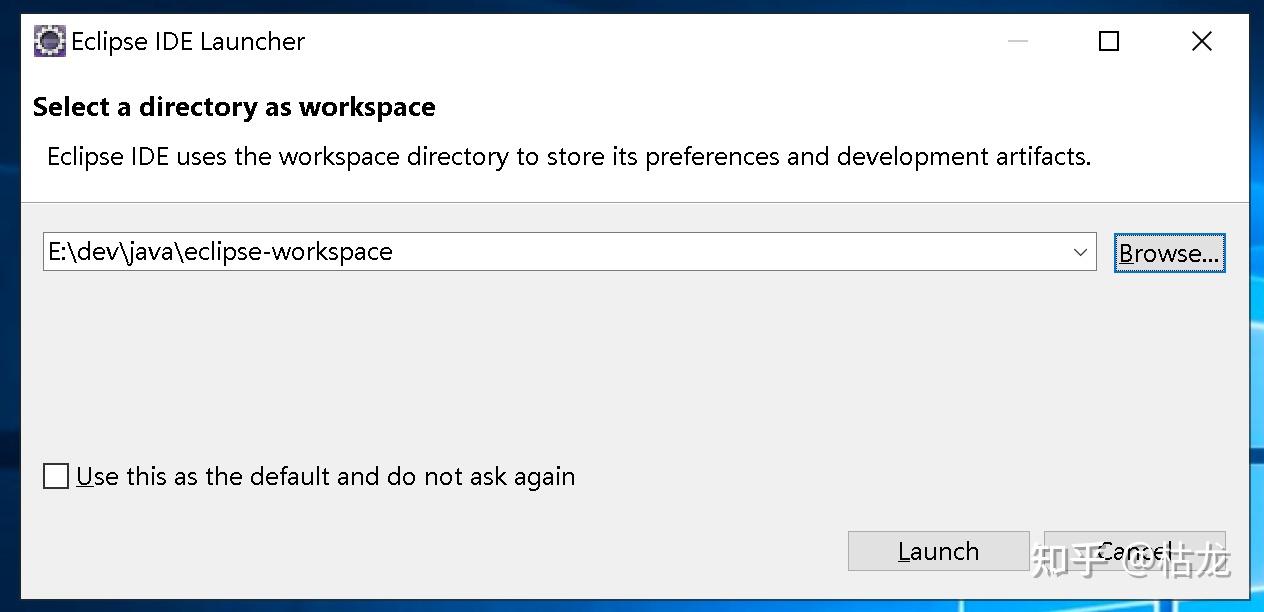Click the 'Eclipse IDE Launcher' title bar text
The image size is (1264, 612).
coord(188,41)
